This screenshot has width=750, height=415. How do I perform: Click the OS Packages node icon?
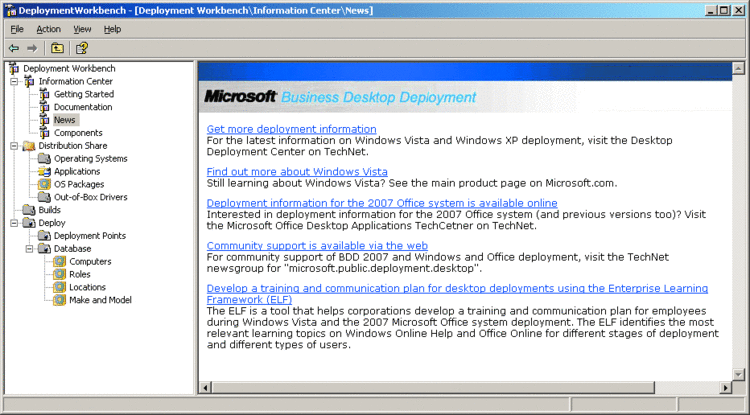point(44,184)
